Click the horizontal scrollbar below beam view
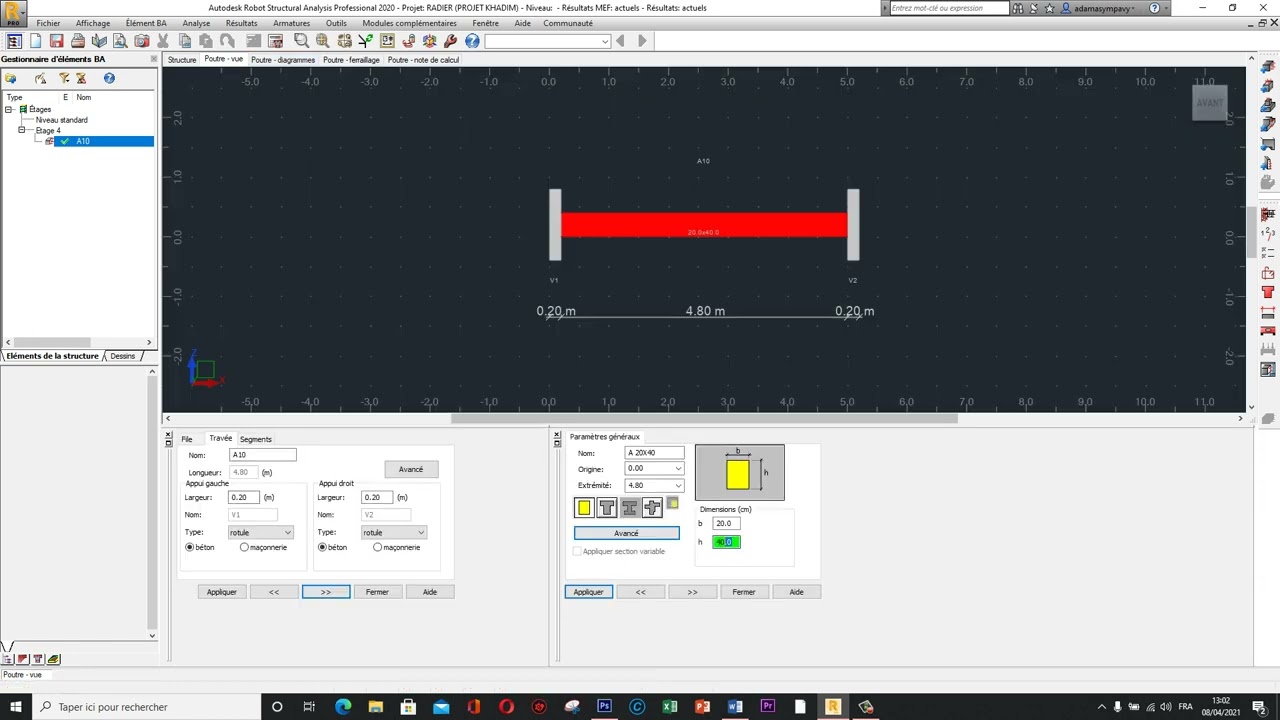Image resolution: width=1280 pixels, height=720 pixels. [x=704, y=418]
